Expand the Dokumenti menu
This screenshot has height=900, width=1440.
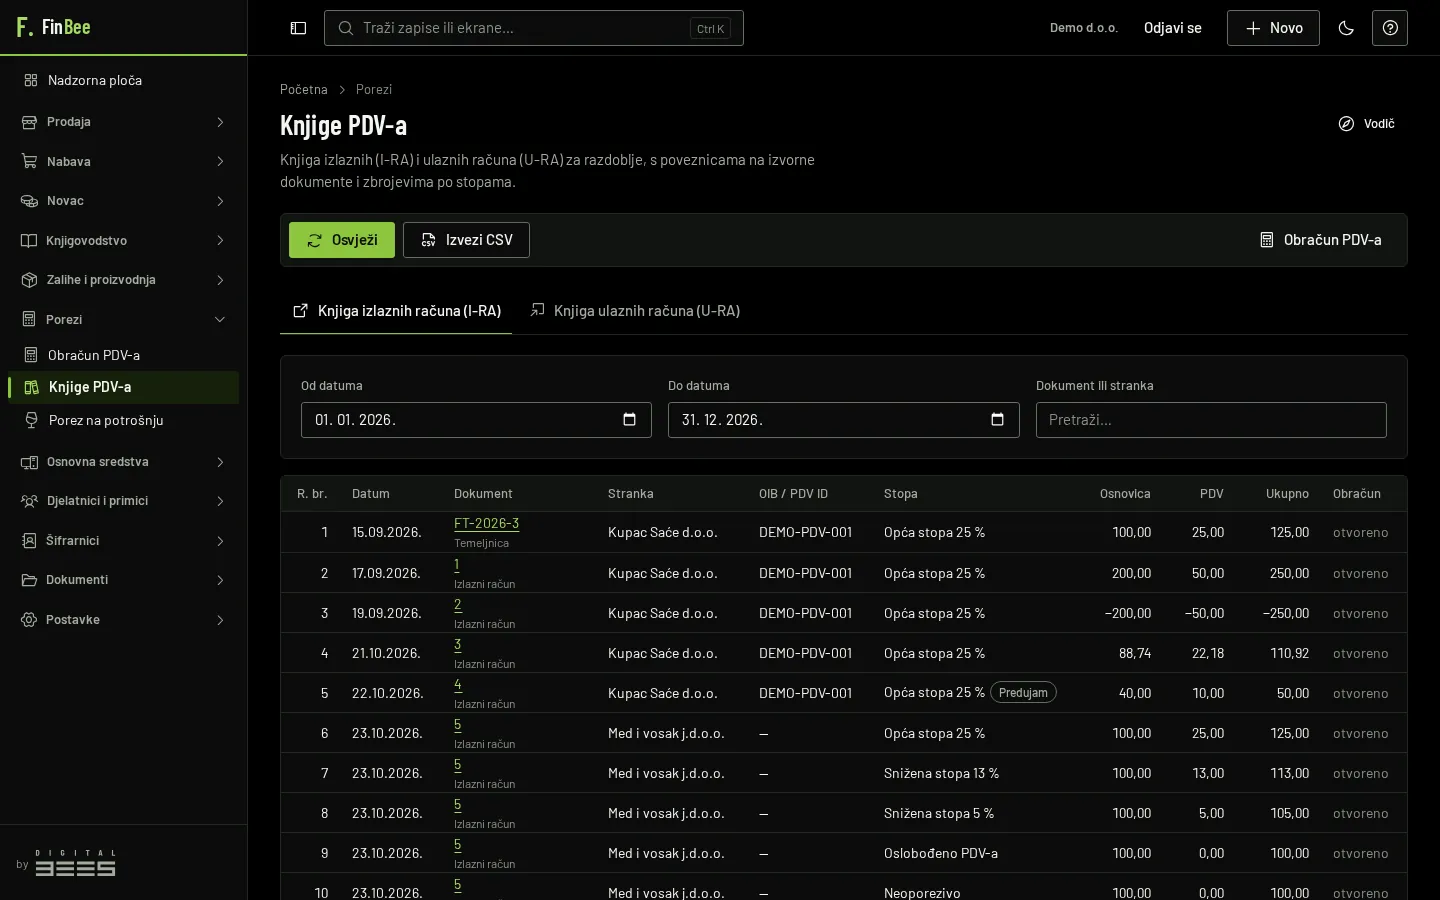[x=123, y=580]
